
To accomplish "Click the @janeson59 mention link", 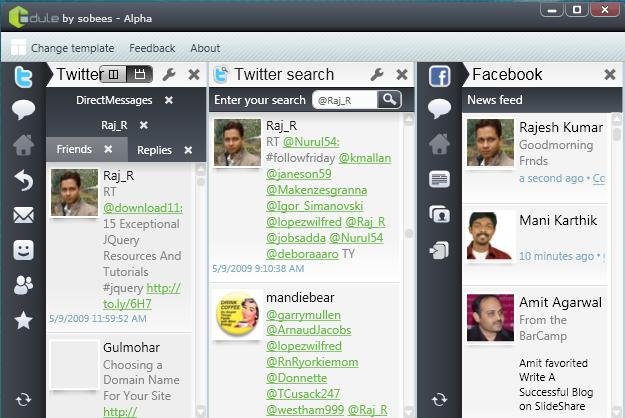I will click(x=299, y=174).
